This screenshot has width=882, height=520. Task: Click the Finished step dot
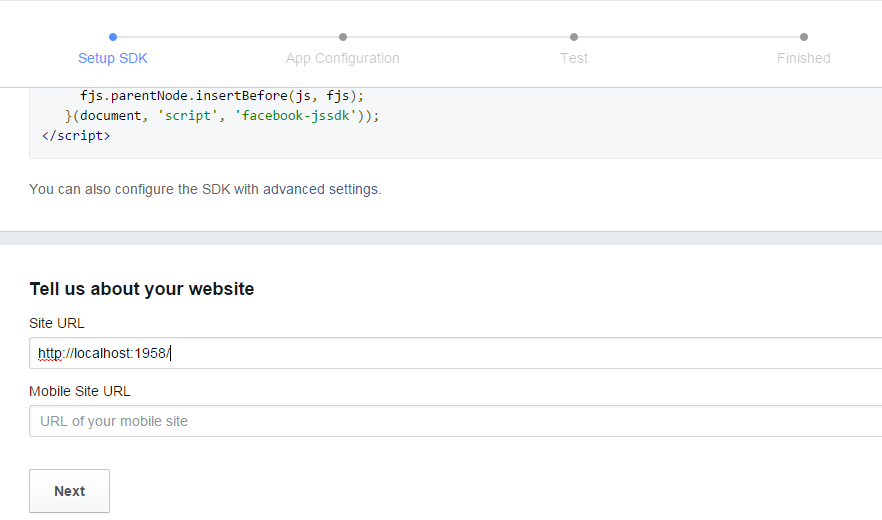tap(804, 37)
